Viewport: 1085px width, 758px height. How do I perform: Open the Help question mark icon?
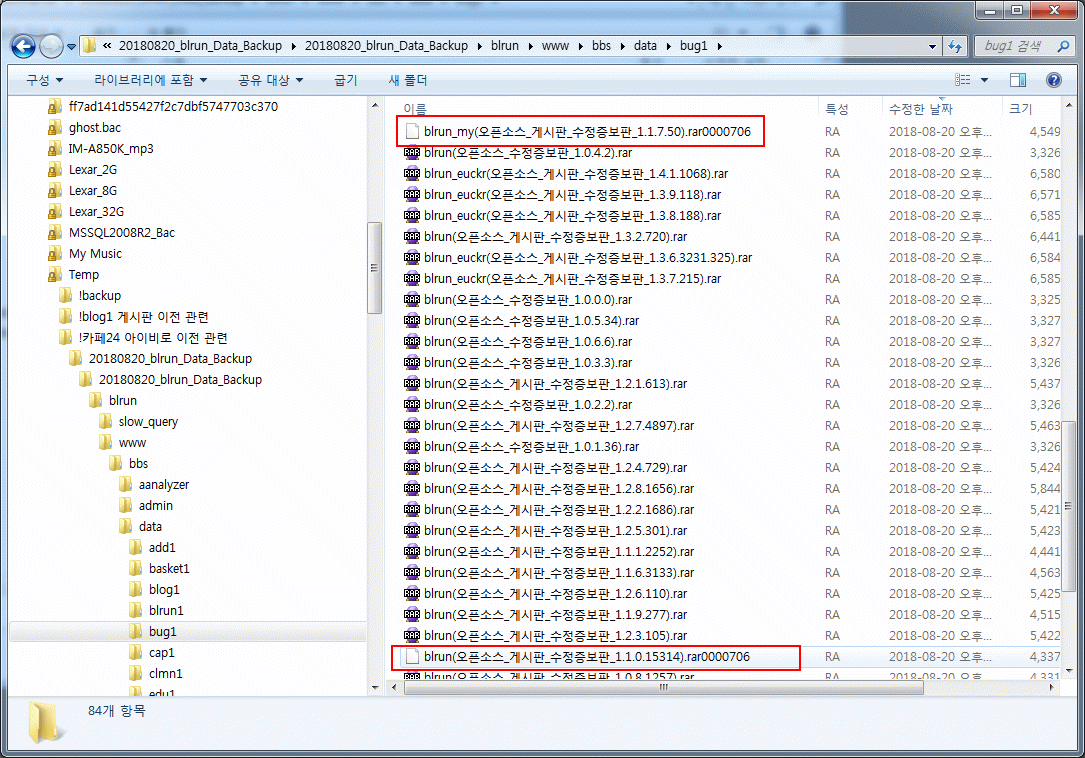tap(1053, 80)
